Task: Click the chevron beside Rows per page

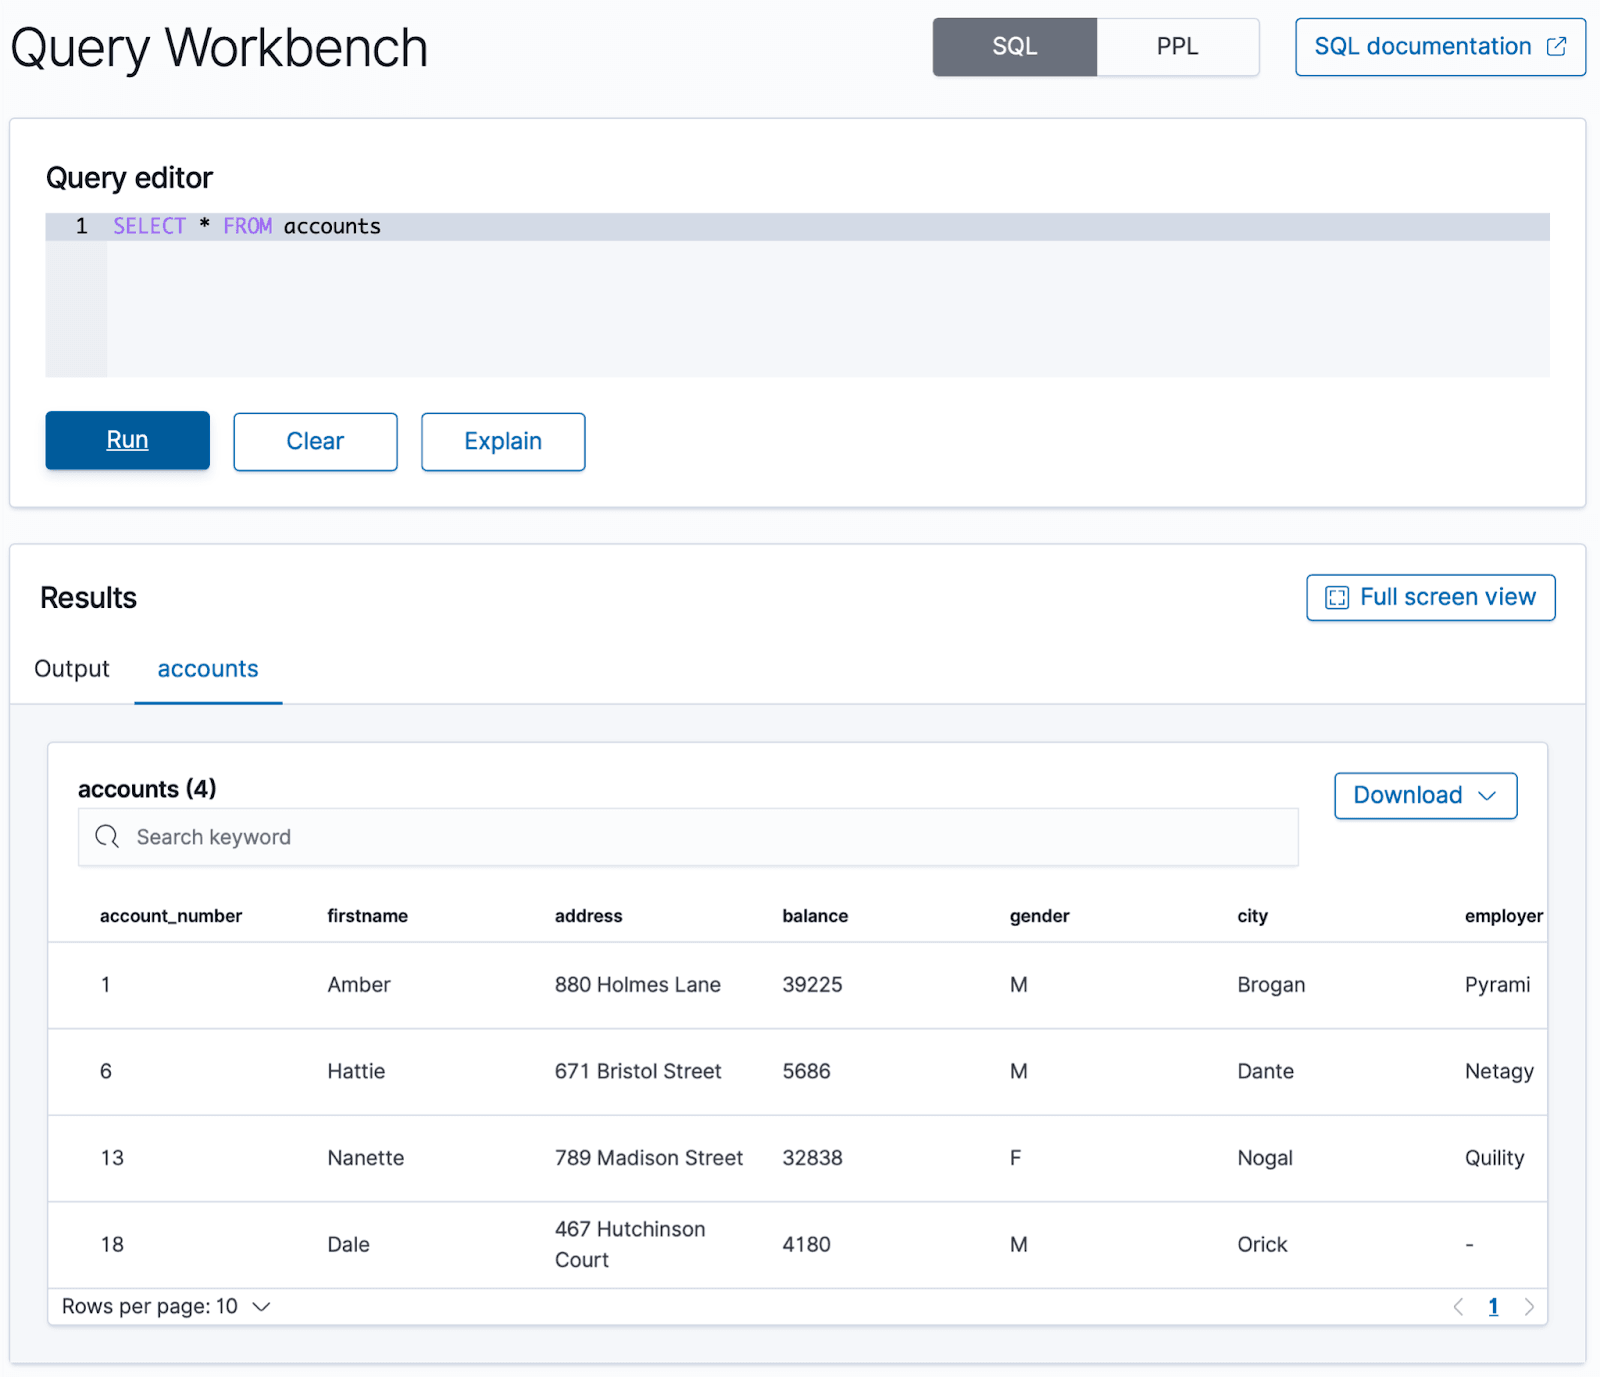Action: coord(261,1306)
